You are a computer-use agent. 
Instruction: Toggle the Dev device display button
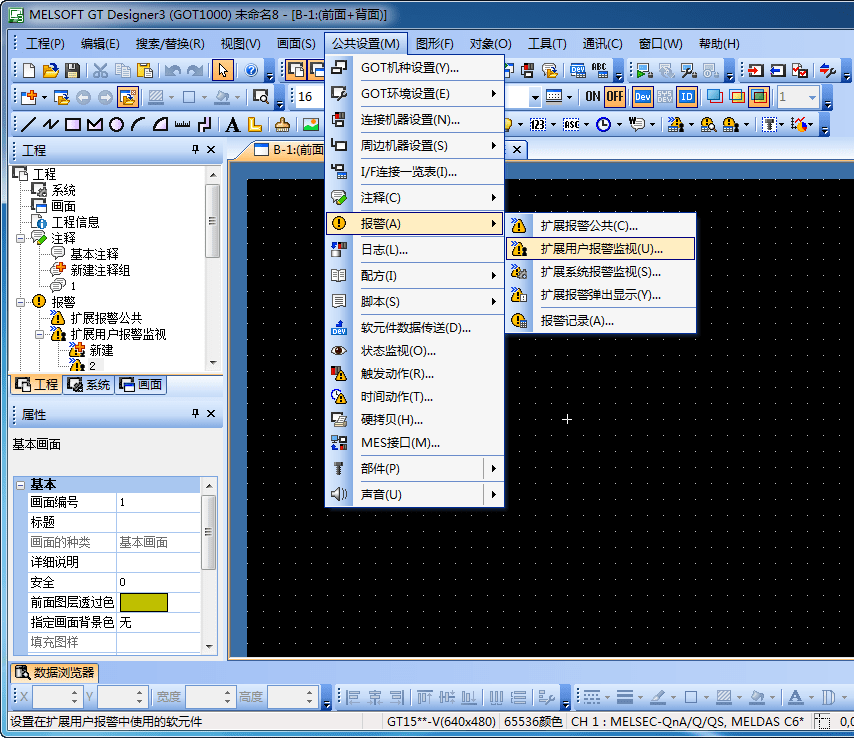(x=643, y=97)
